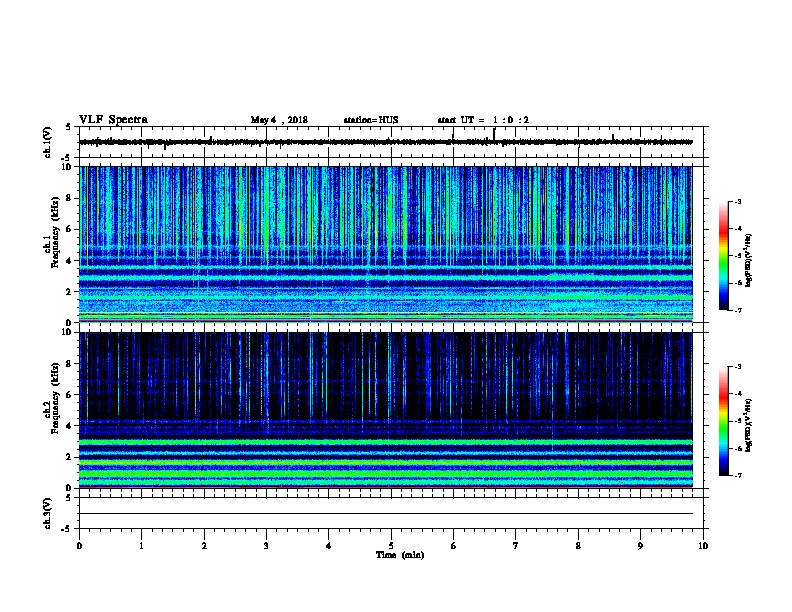Click the "station=HUS" header text
Viewport: 792px width, 612px height.
pos(371,120)
